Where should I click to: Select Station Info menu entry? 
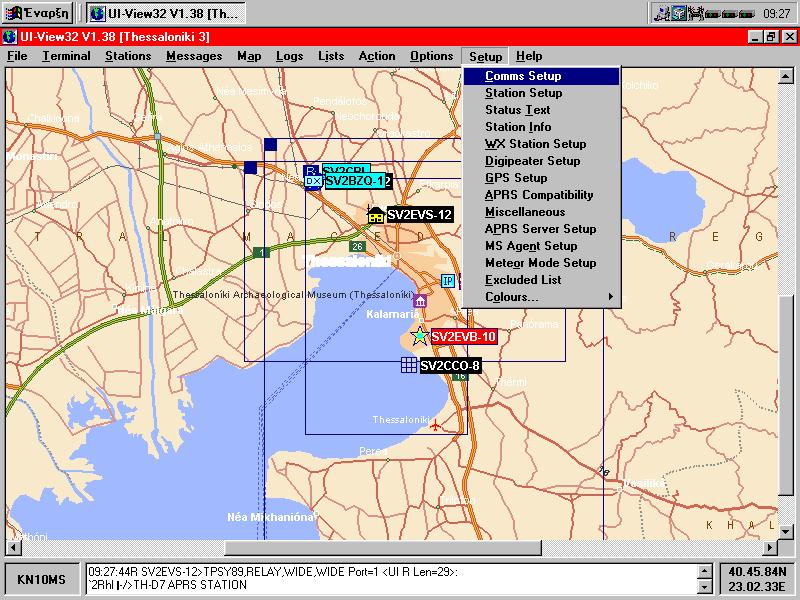(541, 127)
